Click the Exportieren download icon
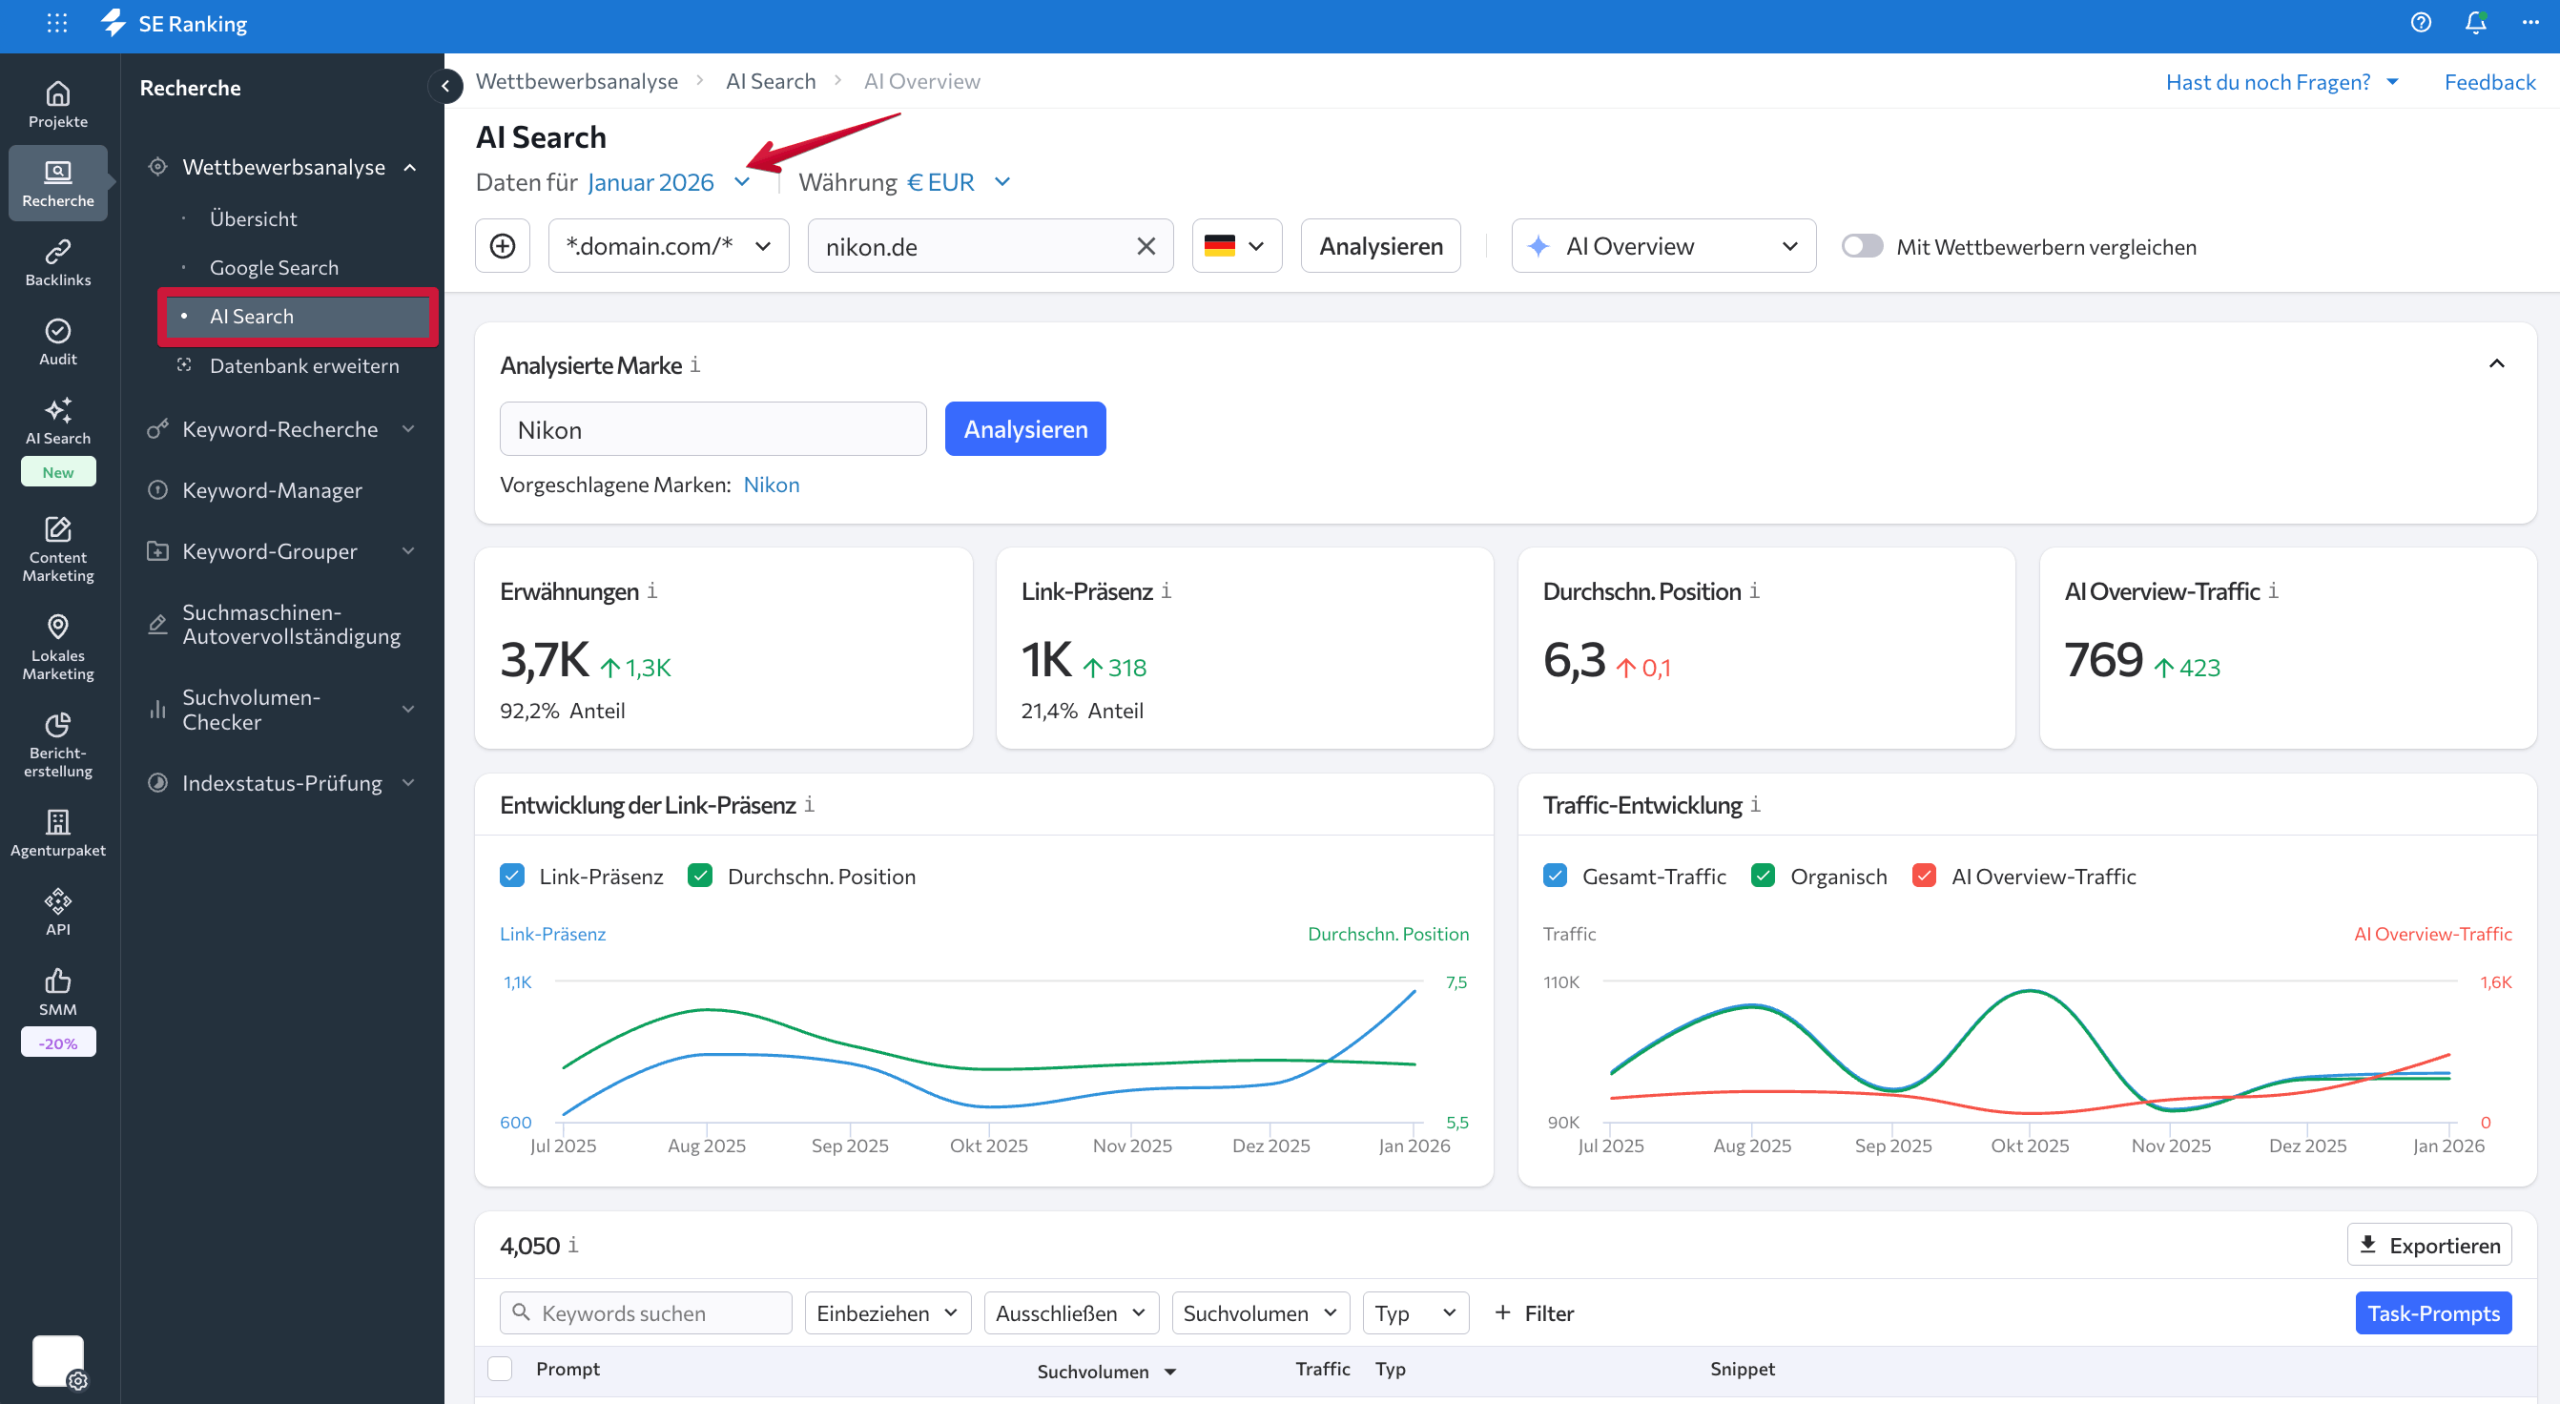The height and width of the screenshot is (1404, 2560). pos(2368,1245)
